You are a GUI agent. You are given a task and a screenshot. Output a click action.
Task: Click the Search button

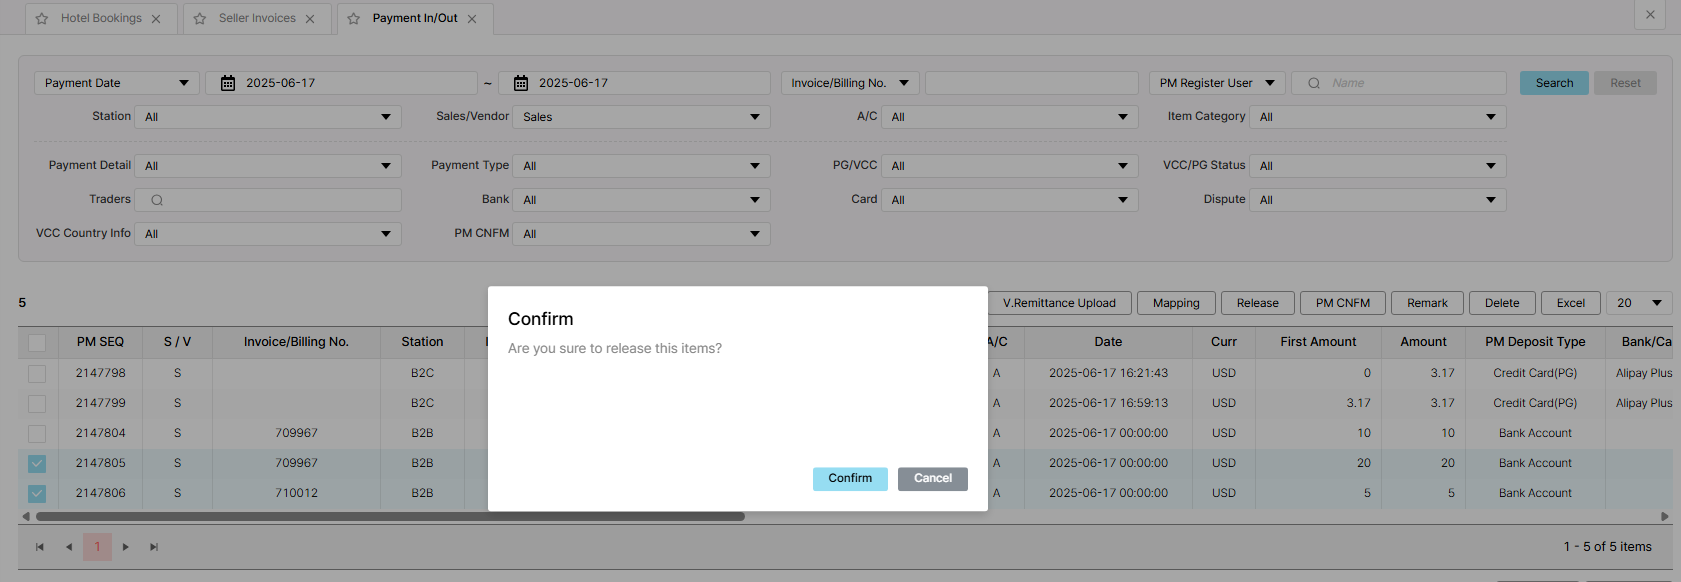[x=1554, y=83]
